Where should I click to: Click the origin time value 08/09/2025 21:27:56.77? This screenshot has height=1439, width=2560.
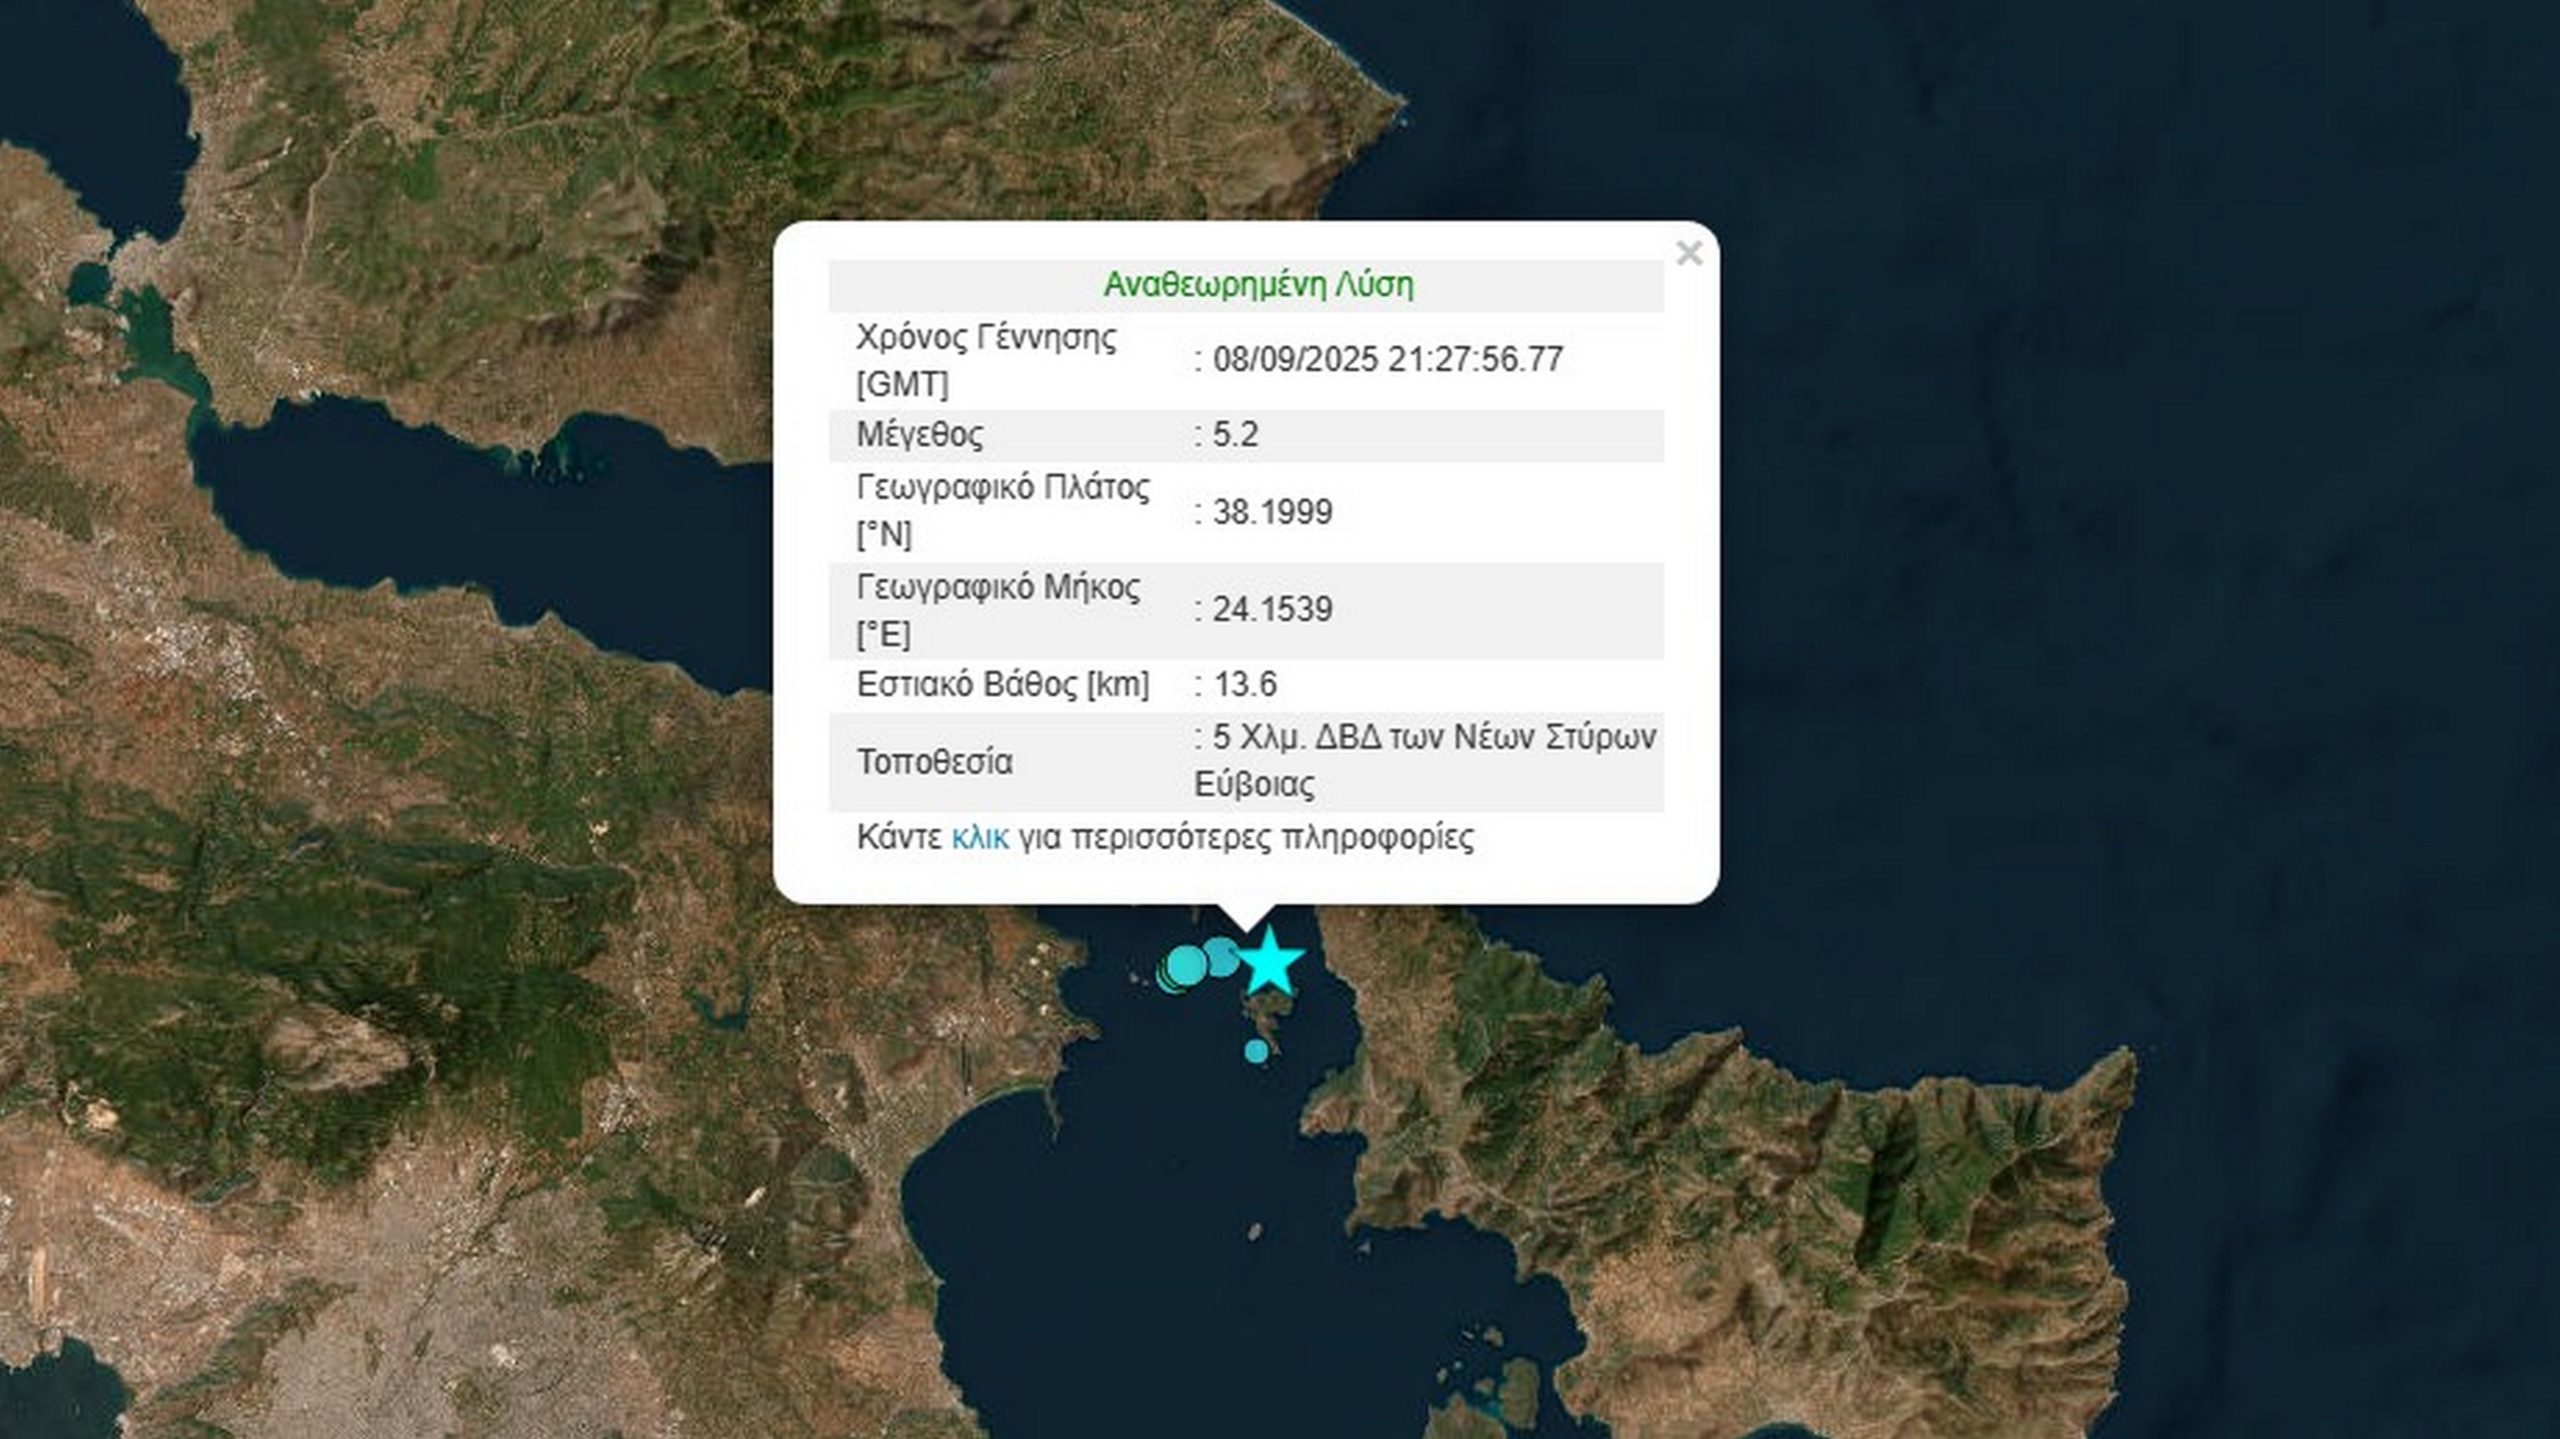click(1387, 360)
